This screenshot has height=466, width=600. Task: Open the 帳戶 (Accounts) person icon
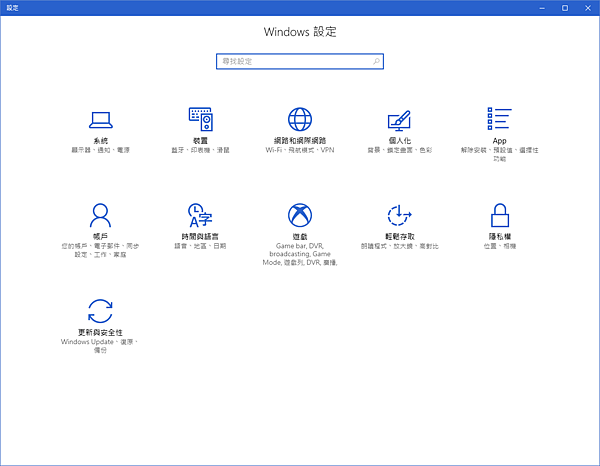(100, 215)
